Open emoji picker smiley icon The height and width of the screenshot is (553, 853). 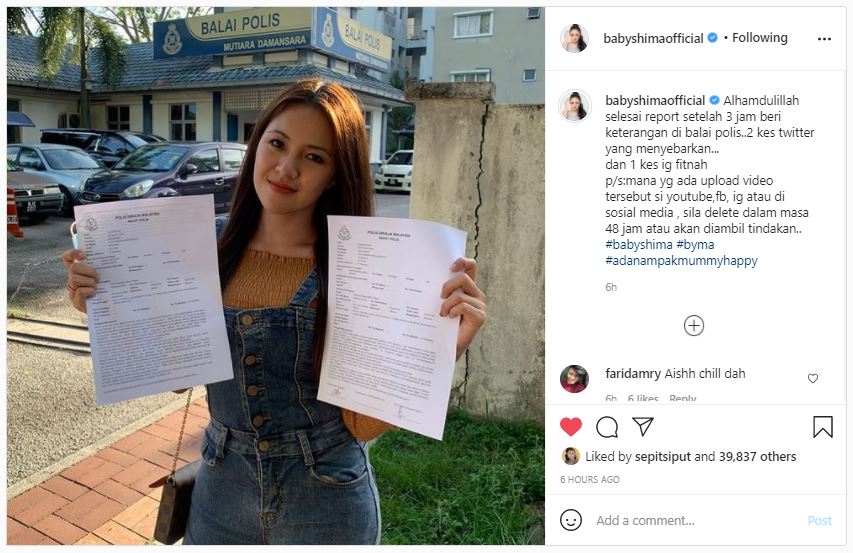click(571, 520)
